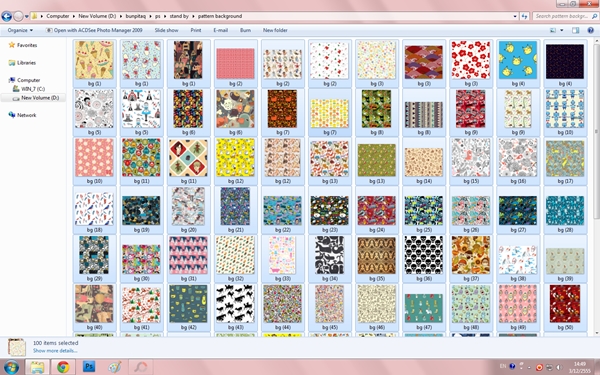Select Favorites in the navigation pane
The width and height of the screenshot is (600, 375).
tap(27, 45)
